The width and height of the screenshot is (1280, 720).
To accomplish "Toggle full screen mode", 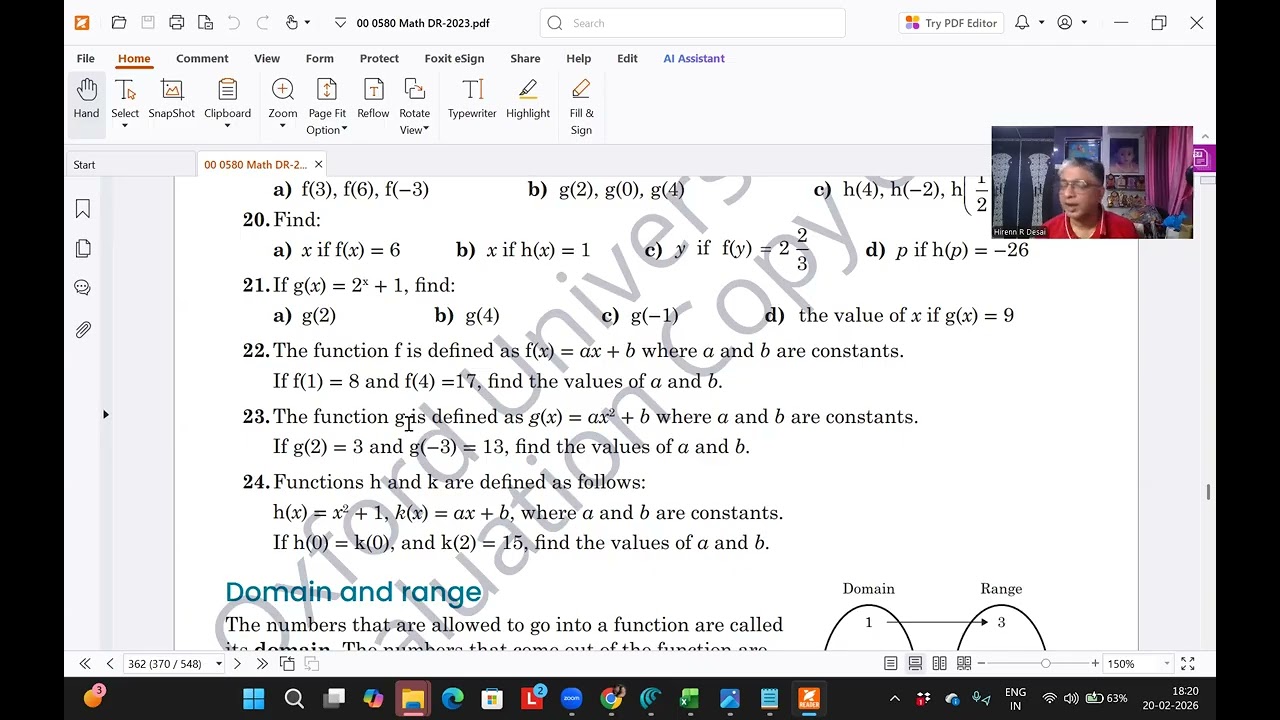I will 1188,664.
